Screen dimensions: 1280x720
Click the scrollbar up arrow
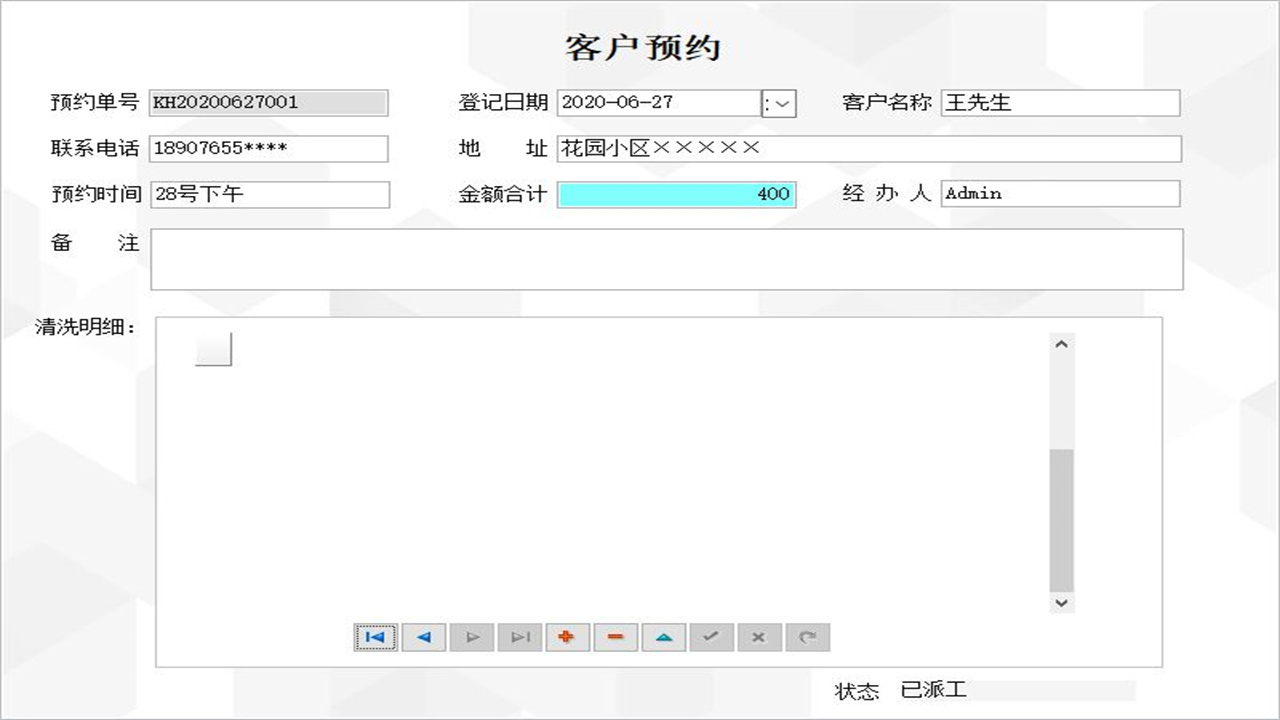pos(1062,342)
